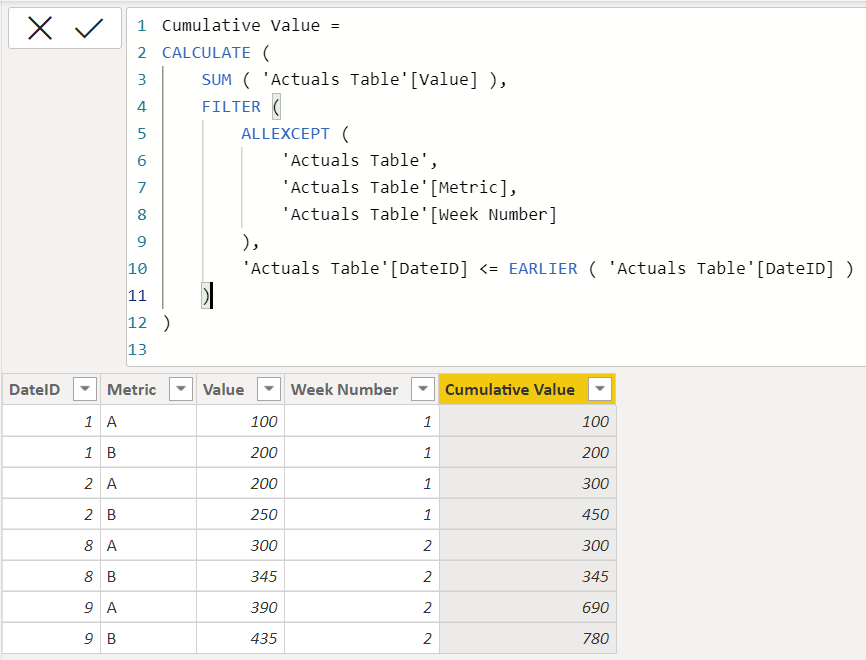Click the EARLIER function on line 10

[543, 269]
